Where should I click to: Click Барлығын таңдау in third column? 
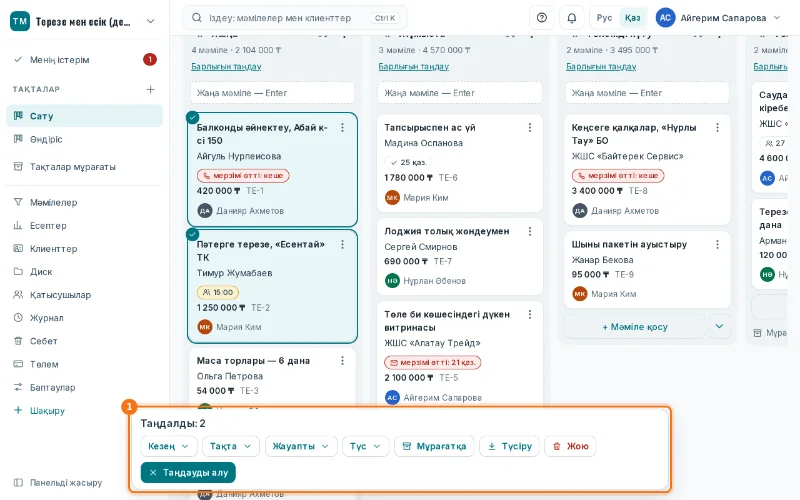[601, 66]
